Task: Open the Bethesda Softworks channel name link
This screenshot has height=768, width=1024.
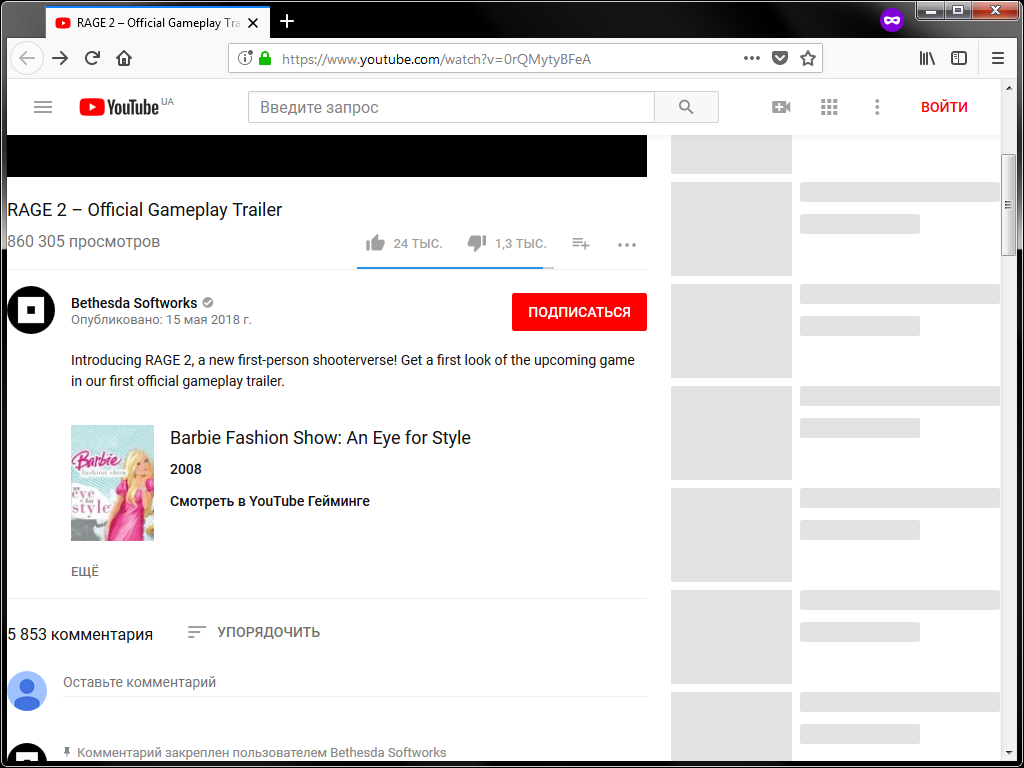Action: click(134, 303)
